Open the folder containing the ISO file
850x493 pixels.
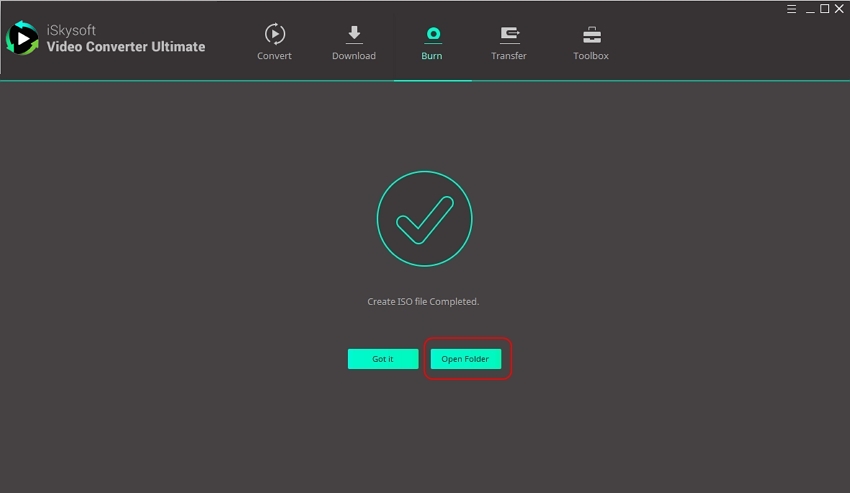tap(465, 359)
